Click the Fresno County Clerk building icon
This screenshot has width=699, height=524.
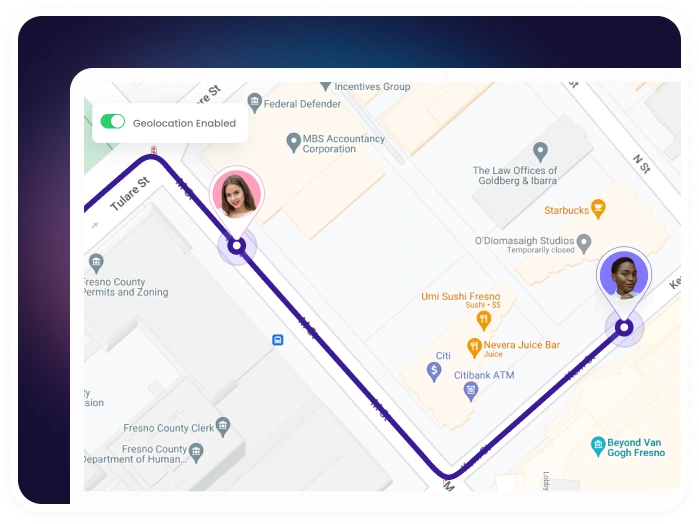tap(223, 426)
